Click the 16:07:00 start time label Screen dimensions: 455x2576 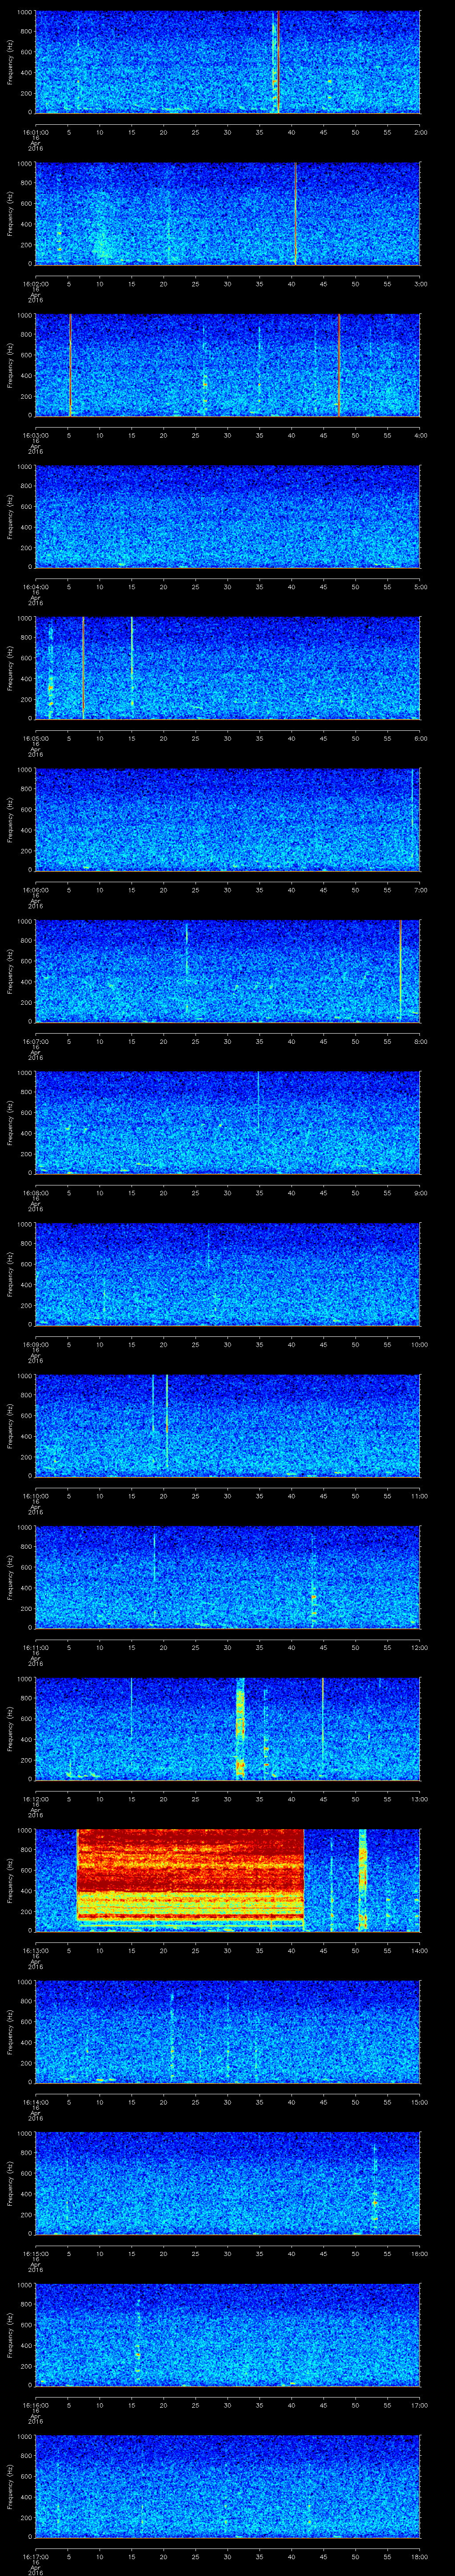coord(35,1041)
